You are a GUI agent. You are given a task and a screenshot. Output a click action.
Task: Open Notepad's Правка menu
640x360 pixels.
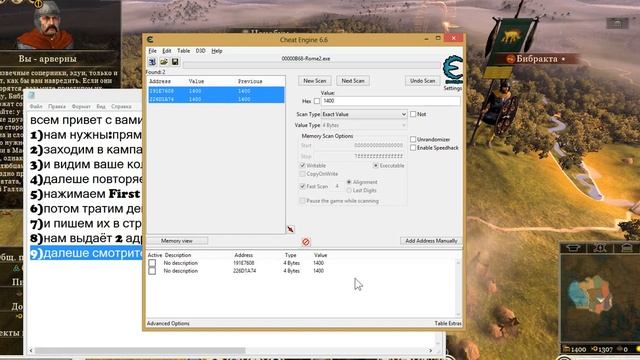coord(57,107)
